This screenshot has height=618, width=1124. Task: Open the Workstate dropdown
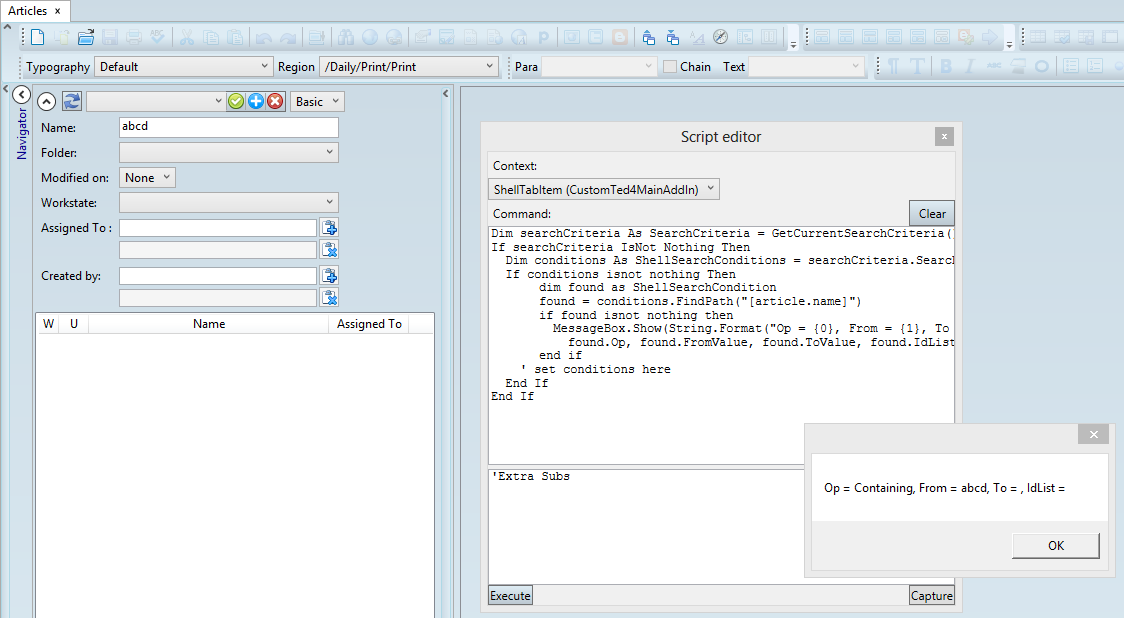point(229,203)
